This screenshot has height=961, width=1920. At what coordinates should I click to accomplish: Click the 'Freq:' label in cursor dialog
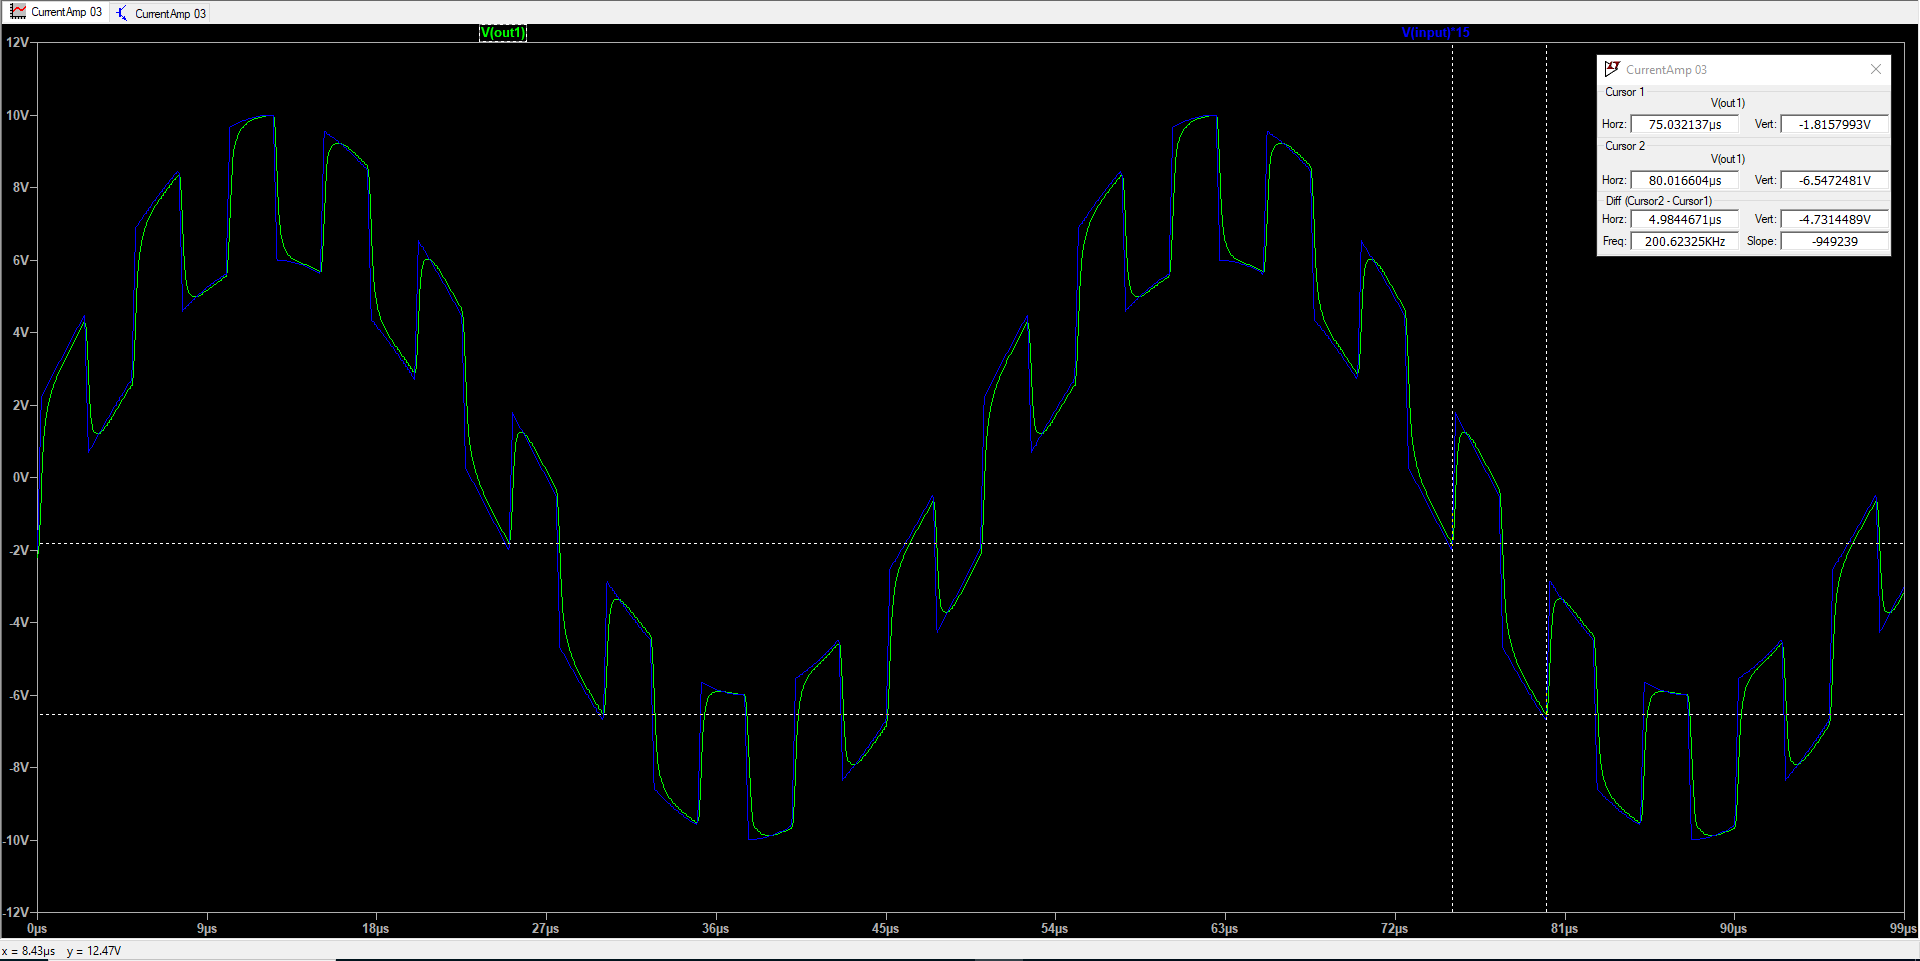pyautogui.click(x=1614, y=241)
